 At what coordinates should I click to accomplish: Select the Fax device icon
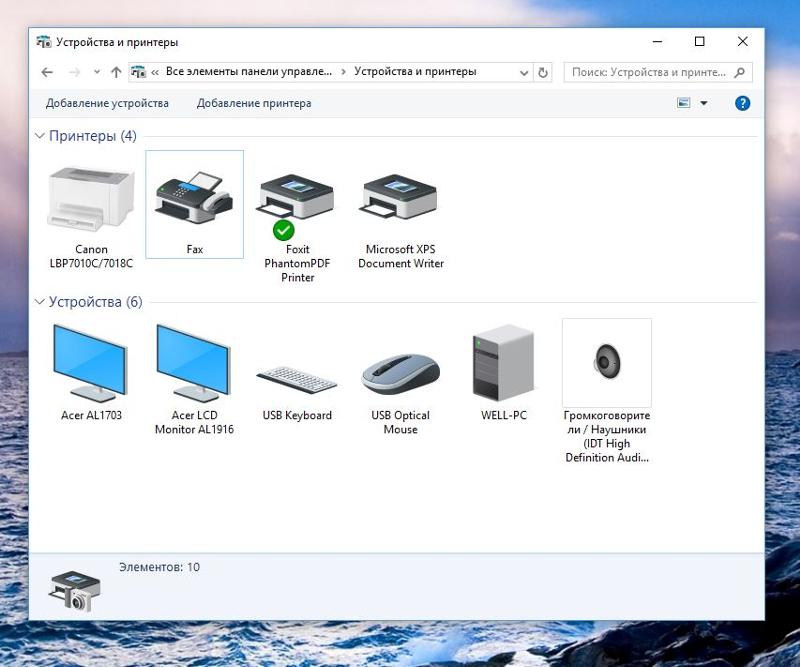click(194, 198)
